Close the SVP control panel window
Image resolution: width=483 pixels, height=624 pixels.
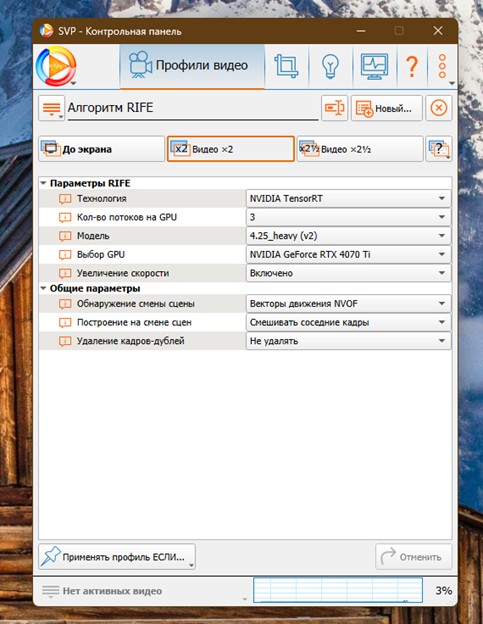(438, 31)
